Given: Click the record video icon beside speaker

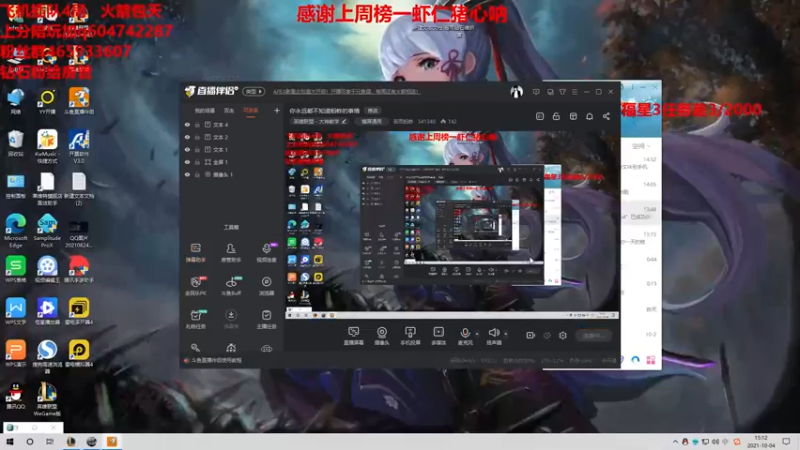Looking at the screenshot, I should tap(531, 335).
